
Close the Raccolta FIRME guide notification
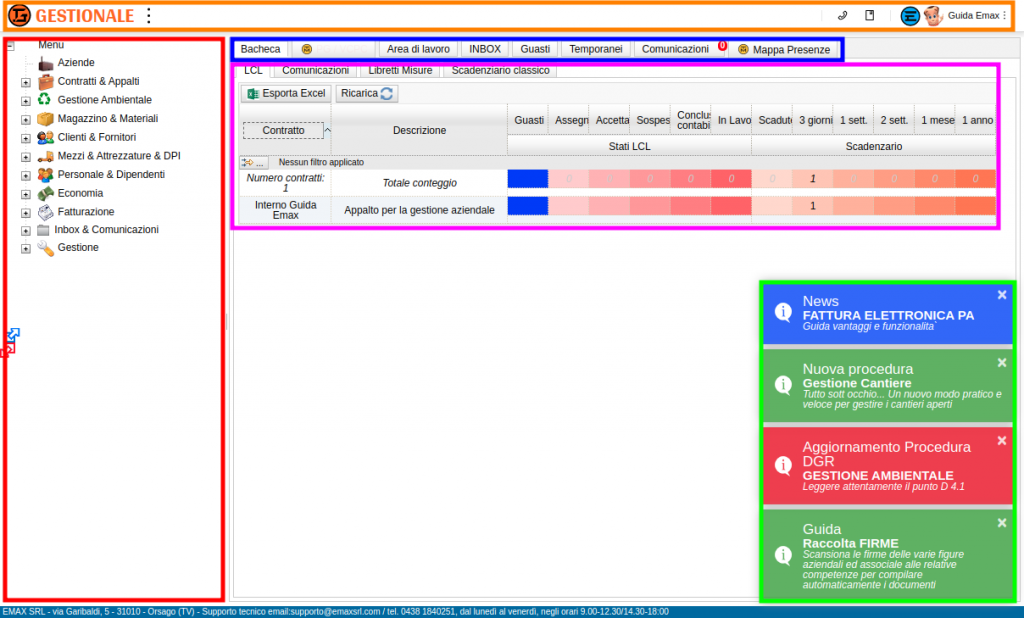click(x=1002, y=523)
